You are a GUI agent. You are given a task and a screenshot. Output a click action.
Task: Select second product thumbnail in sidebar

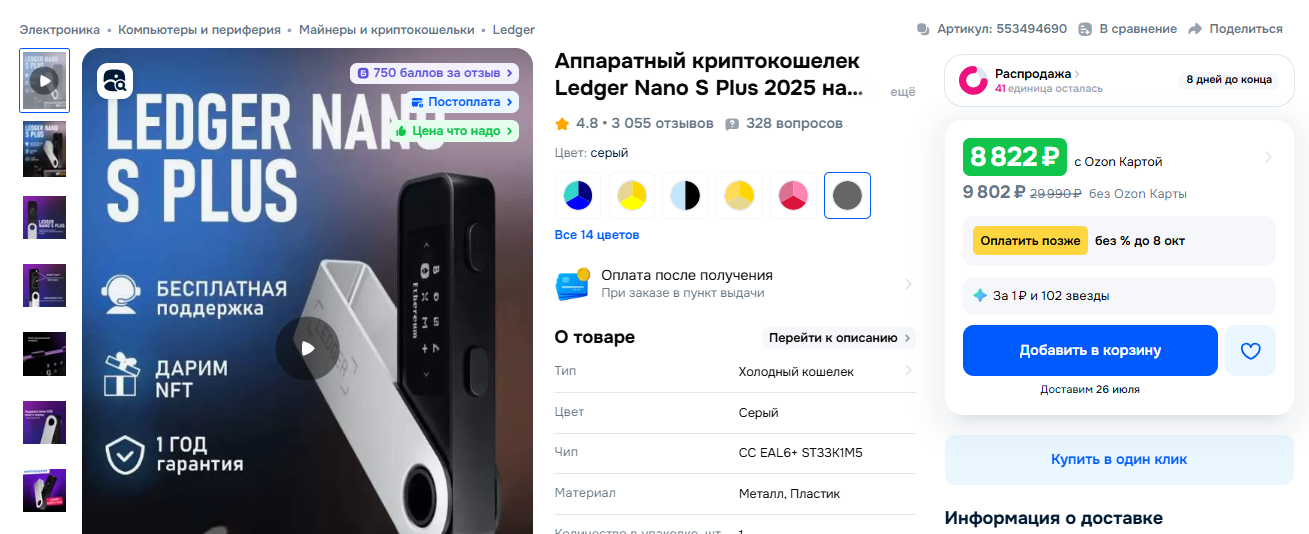pos(45,149)
